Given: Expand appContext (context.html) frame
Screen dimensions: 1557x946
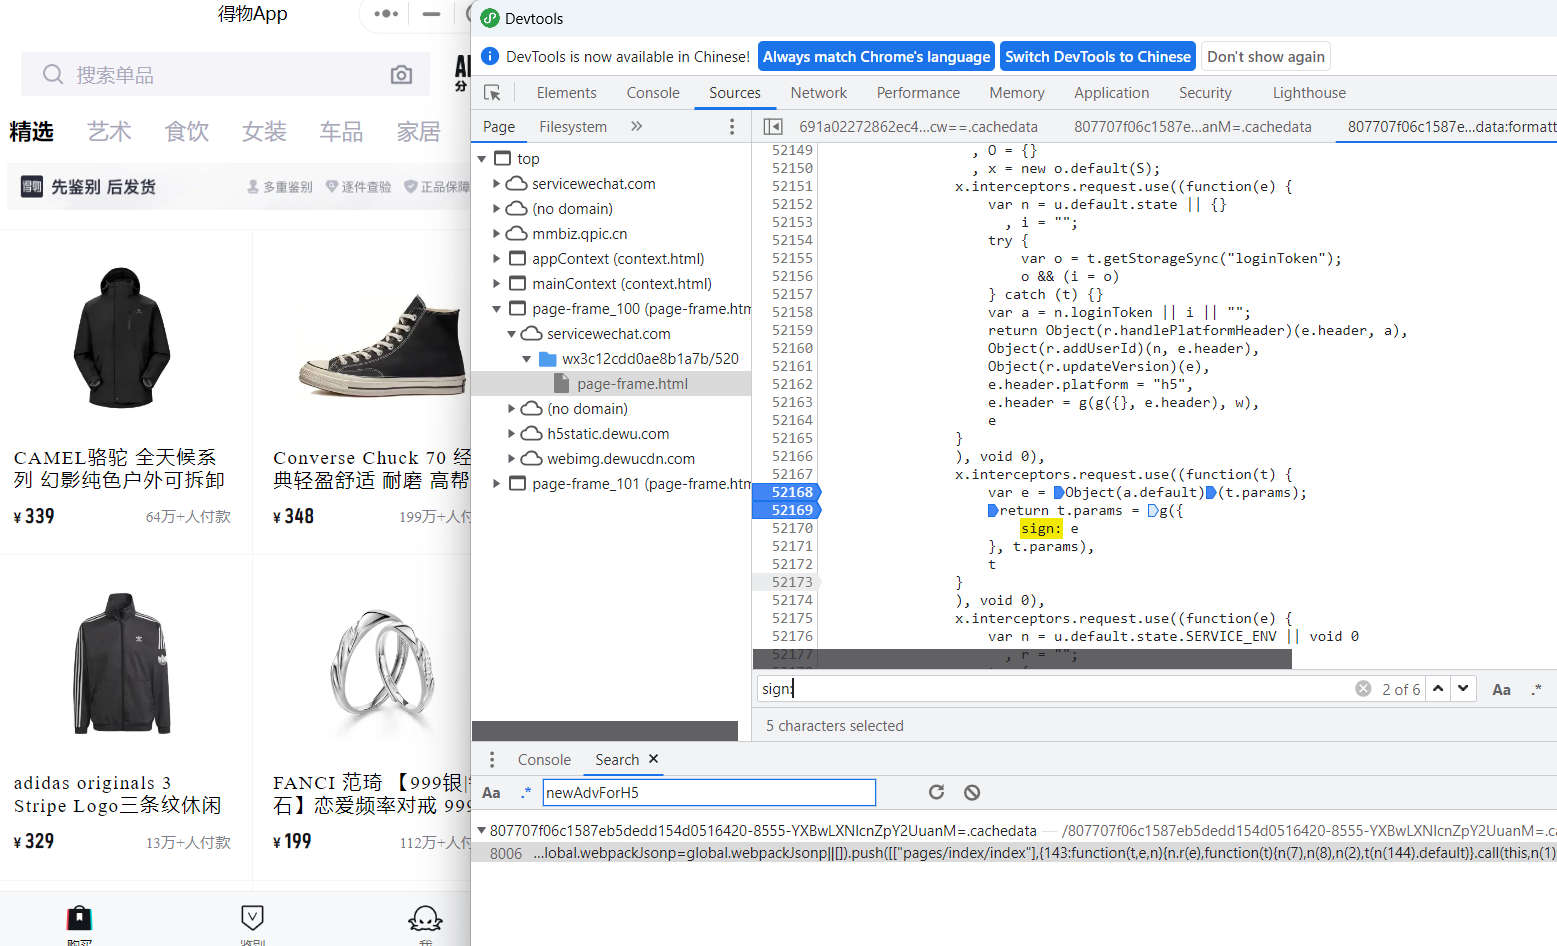Looking at the screenshot, I should (496, 259).
